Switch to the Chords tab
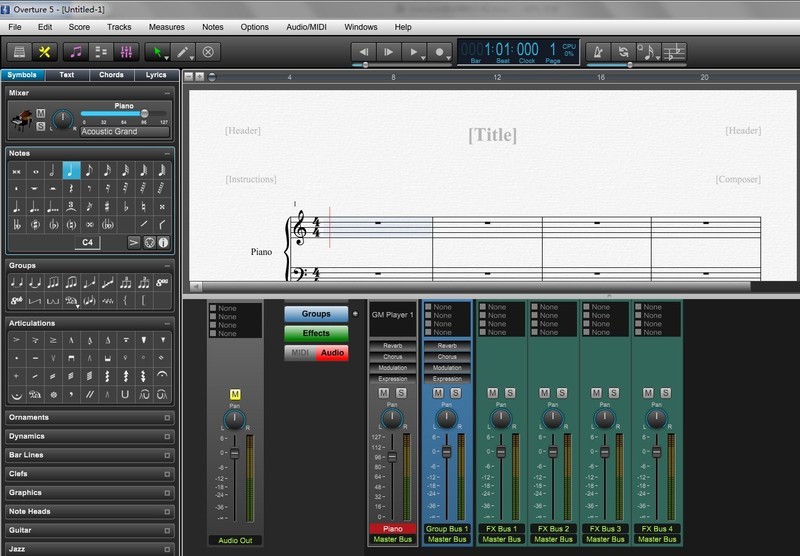This screenshot has width=800, height=556. click(x=111, y=75)
